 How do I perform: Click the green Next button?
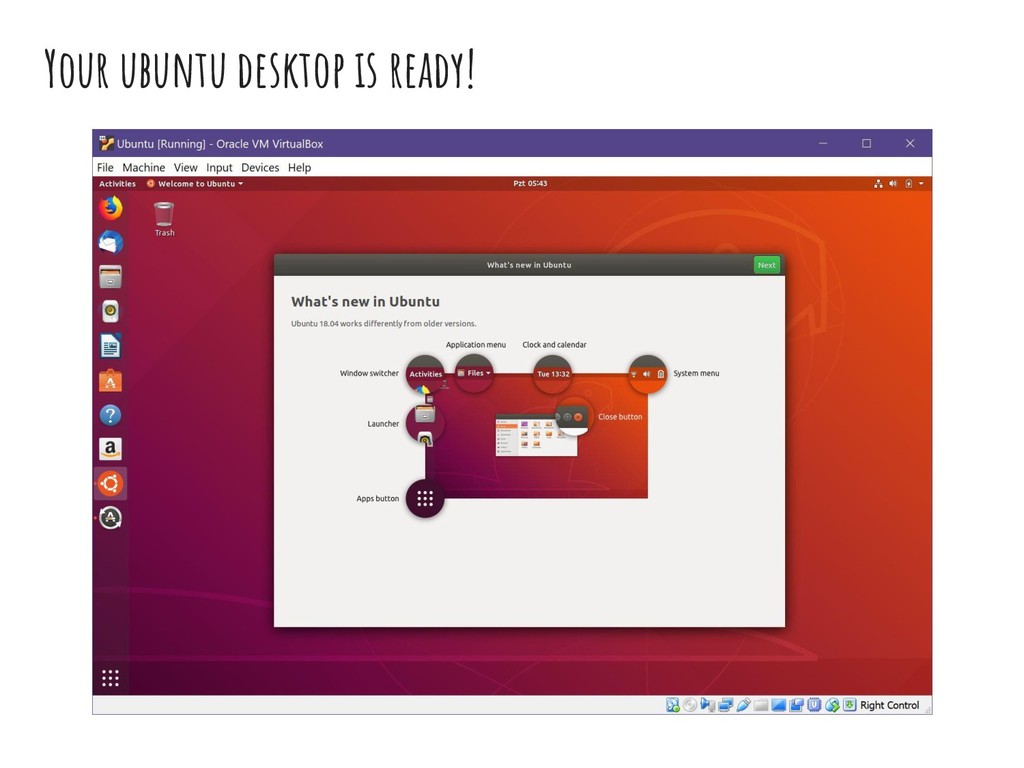(x=767, y=265)
